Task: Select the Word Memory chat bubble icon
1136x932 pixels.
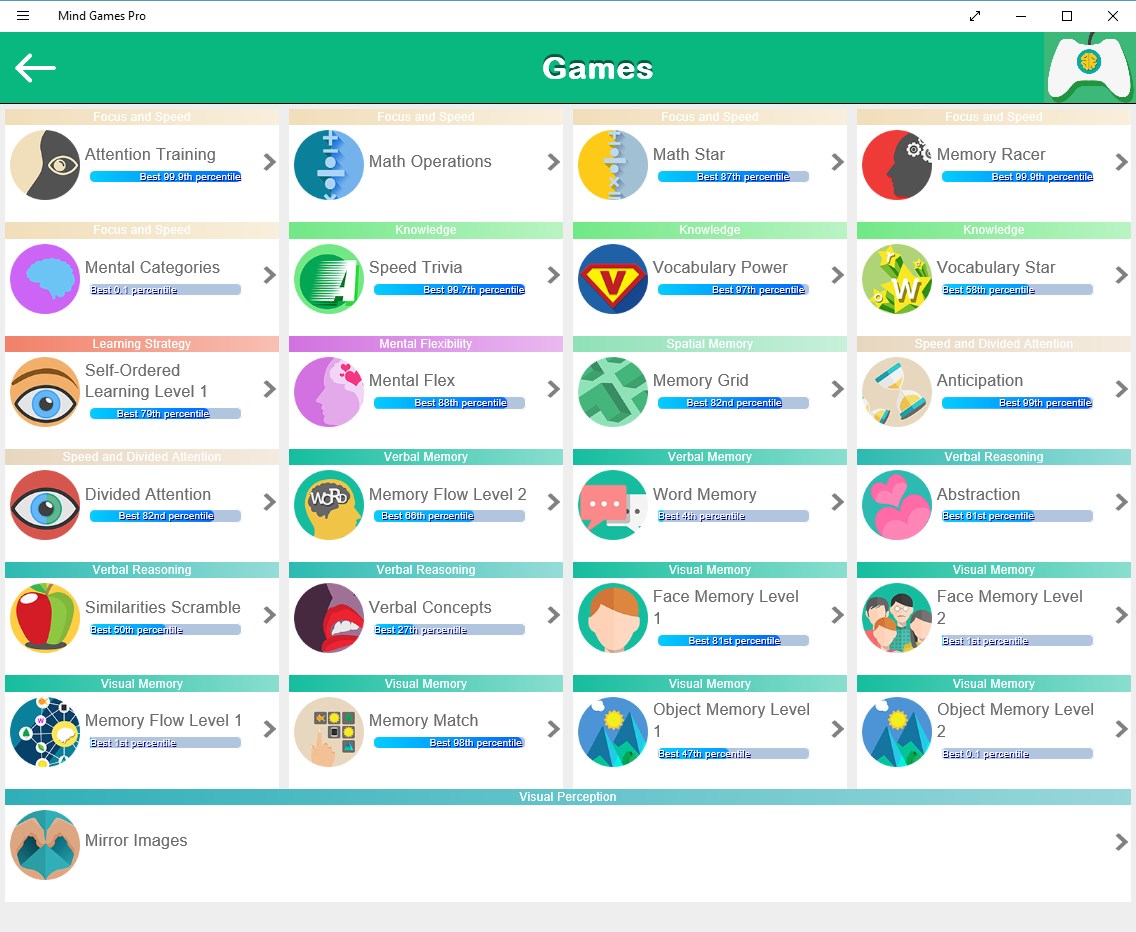Action: coord(613,504)
